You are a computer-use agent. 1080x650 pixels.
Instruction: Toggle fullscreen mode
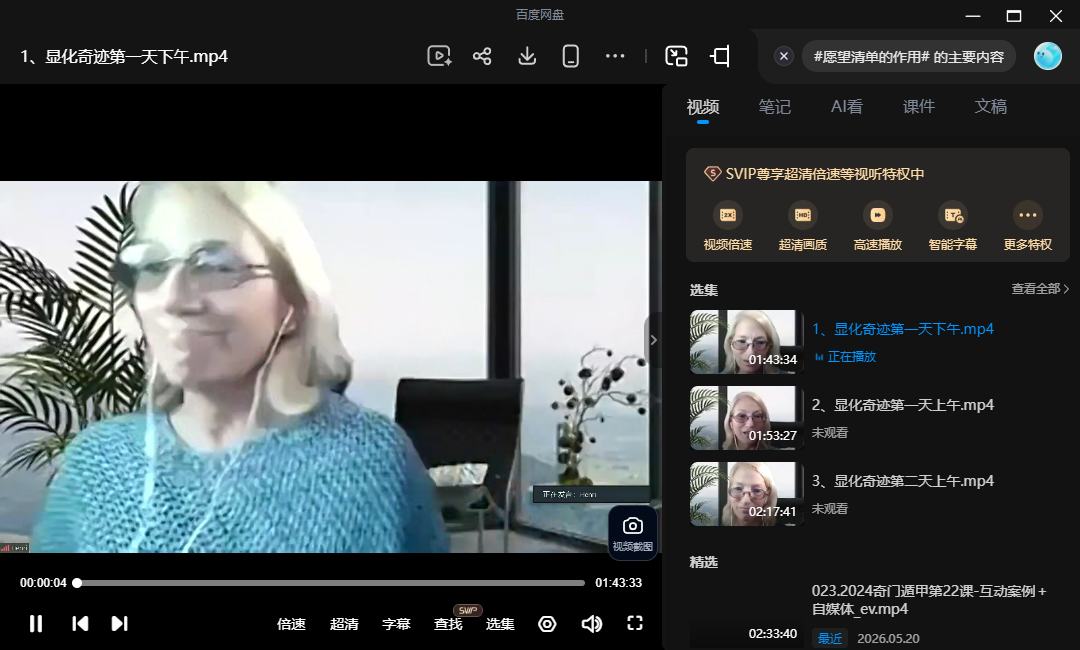click(635, 623)
